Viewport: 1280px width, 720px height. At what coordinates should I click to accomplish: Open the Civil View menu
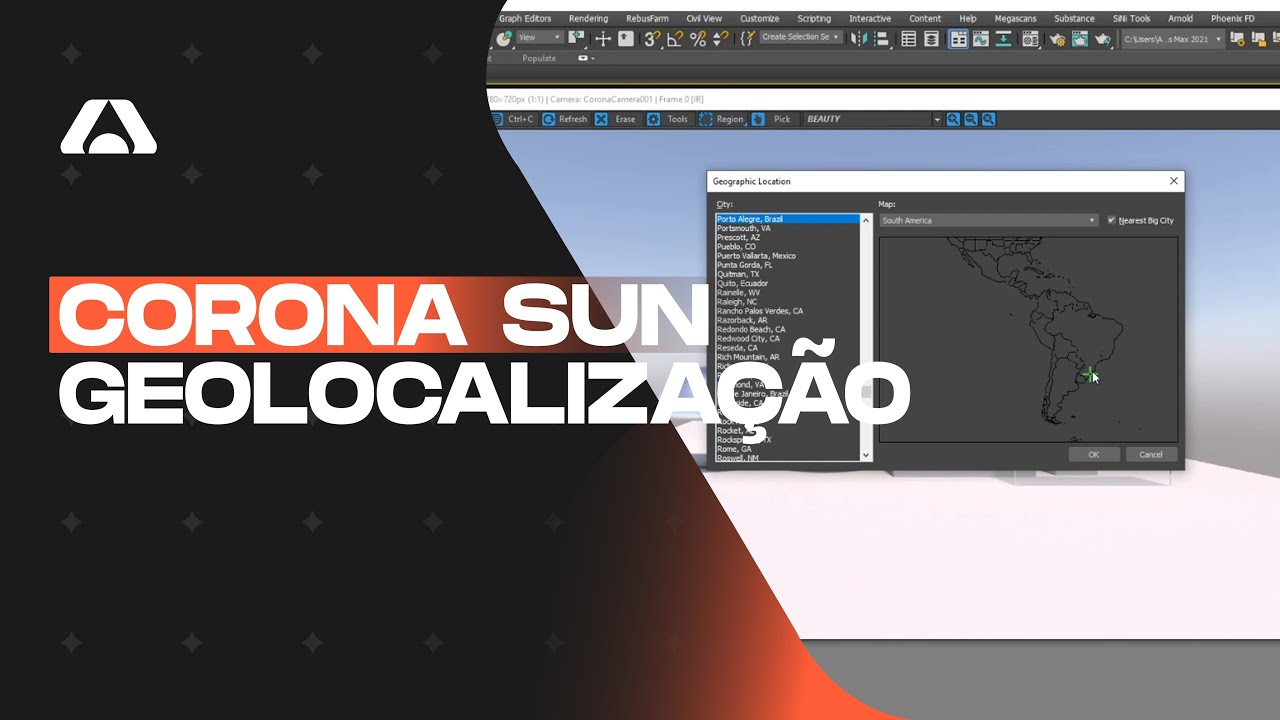pyautogui.click(x=704, y=18)
